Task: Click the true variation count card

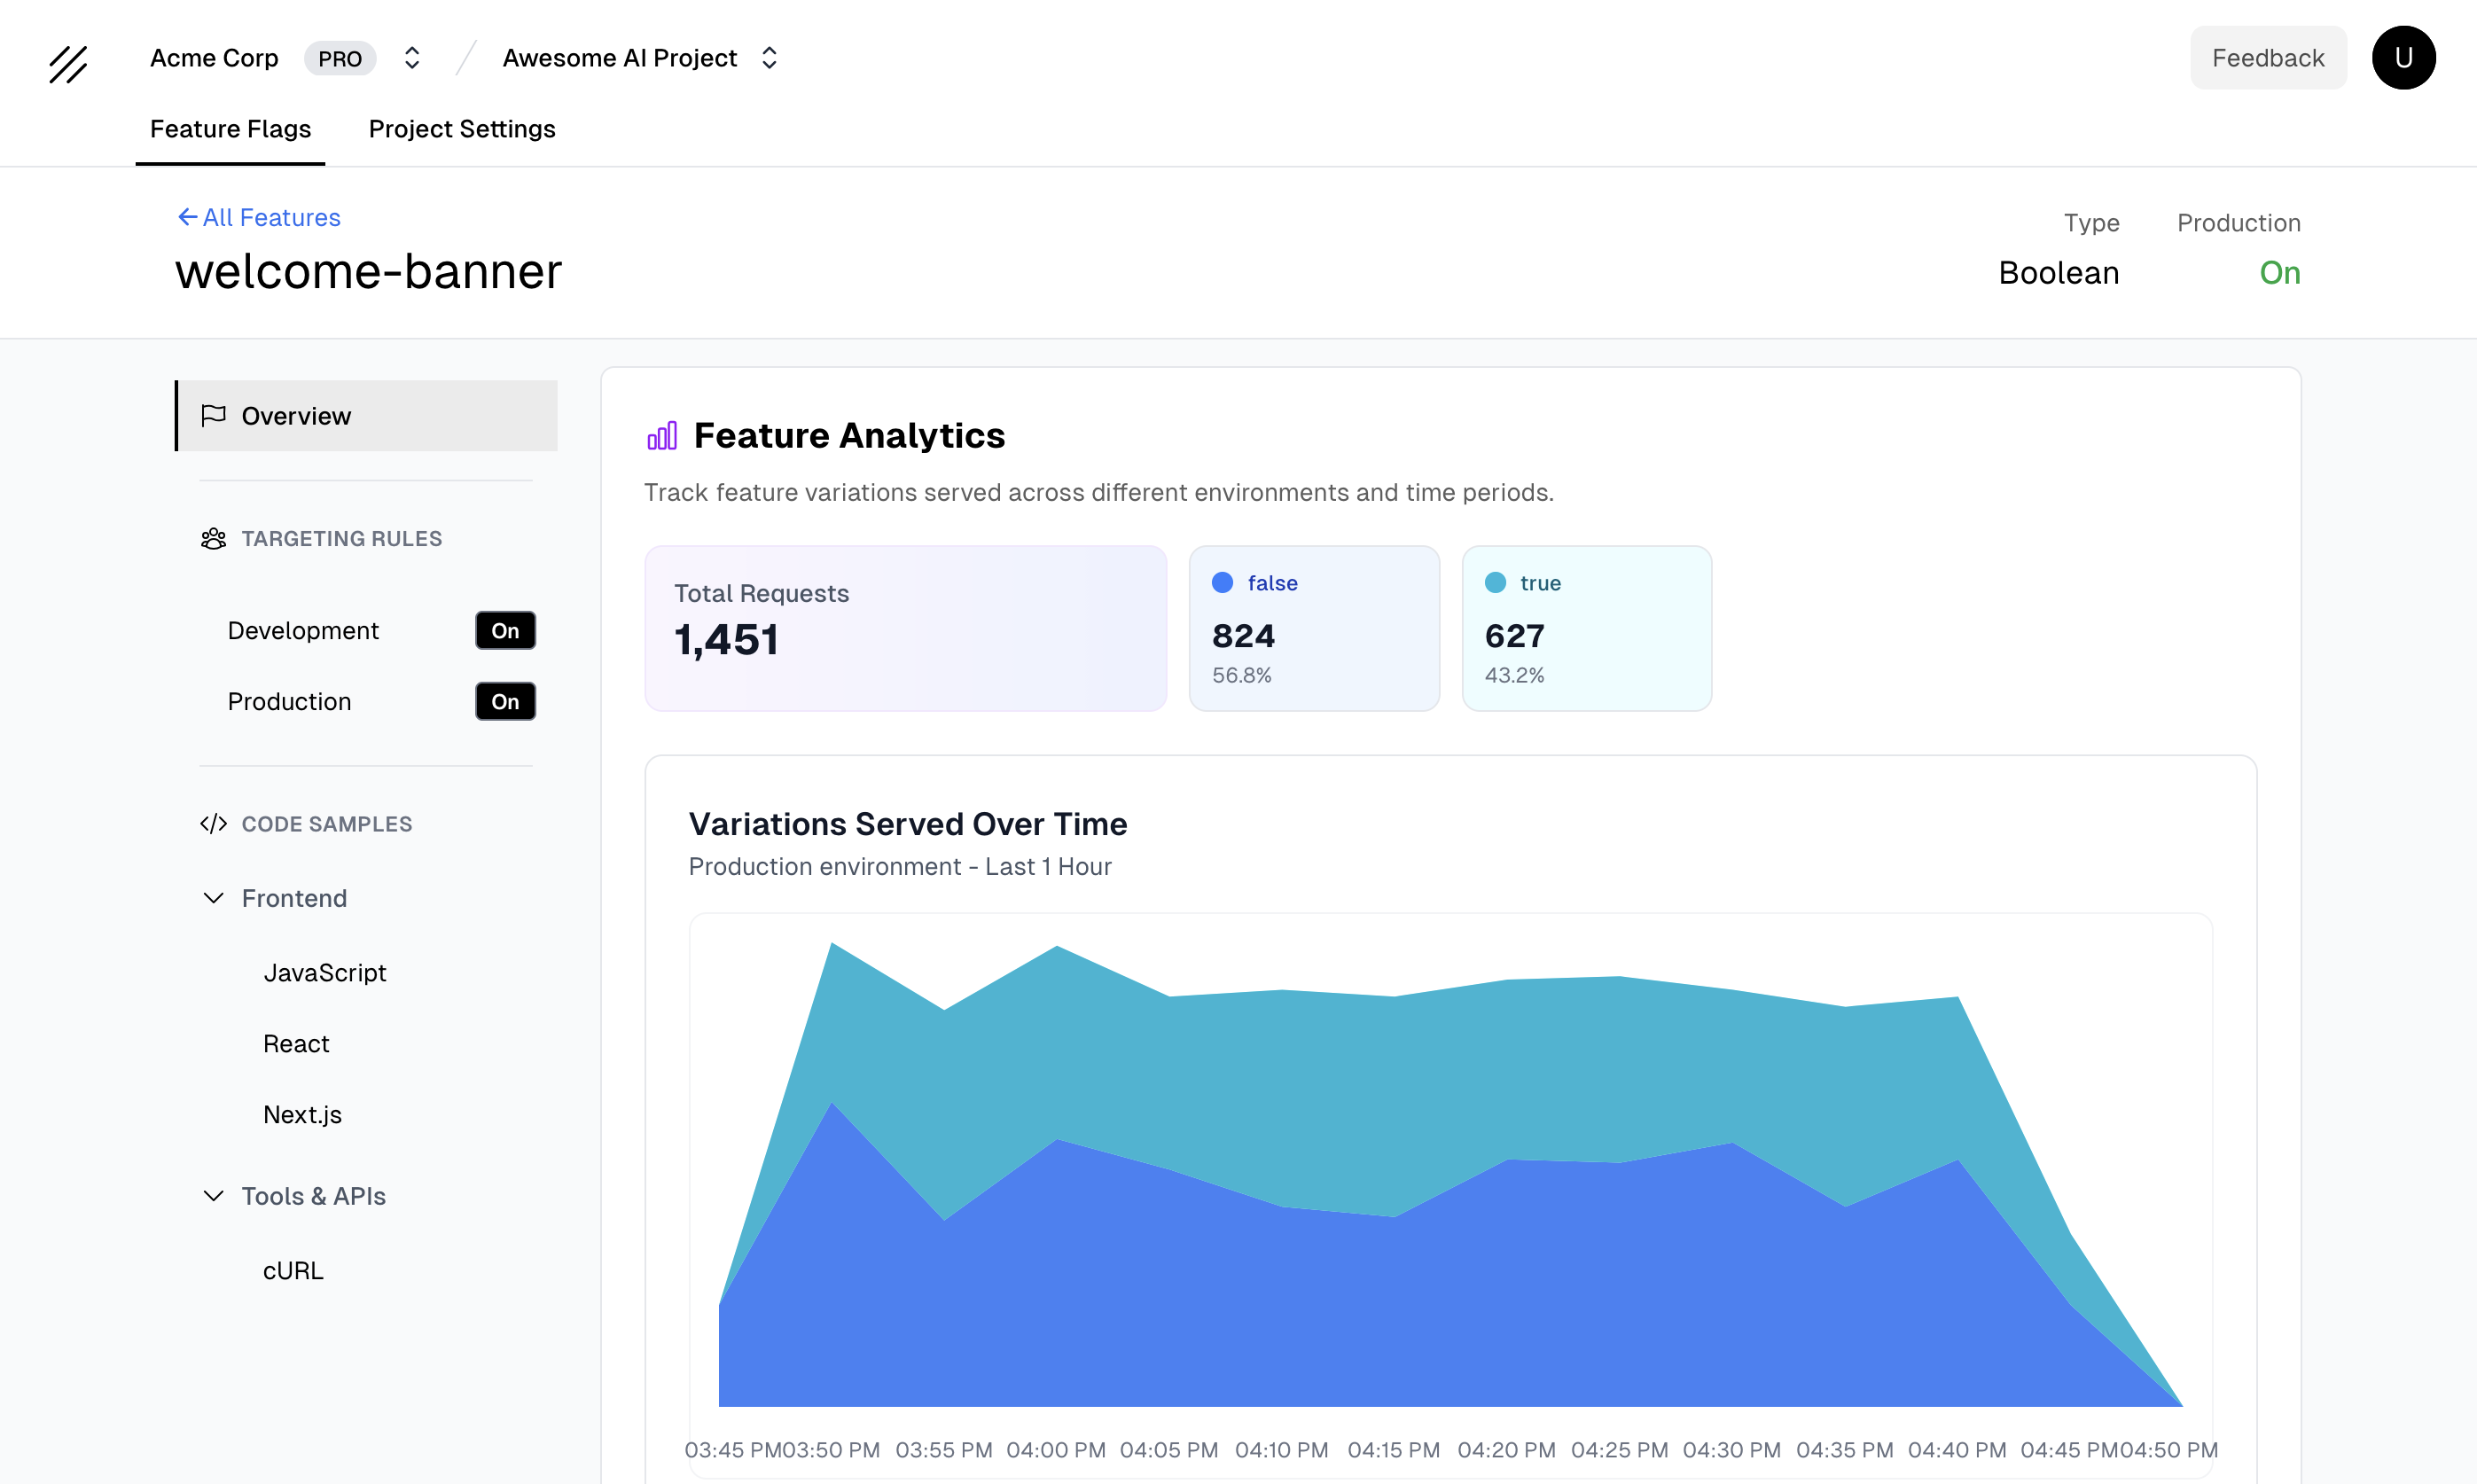Action: click(x=1586, y=628)
